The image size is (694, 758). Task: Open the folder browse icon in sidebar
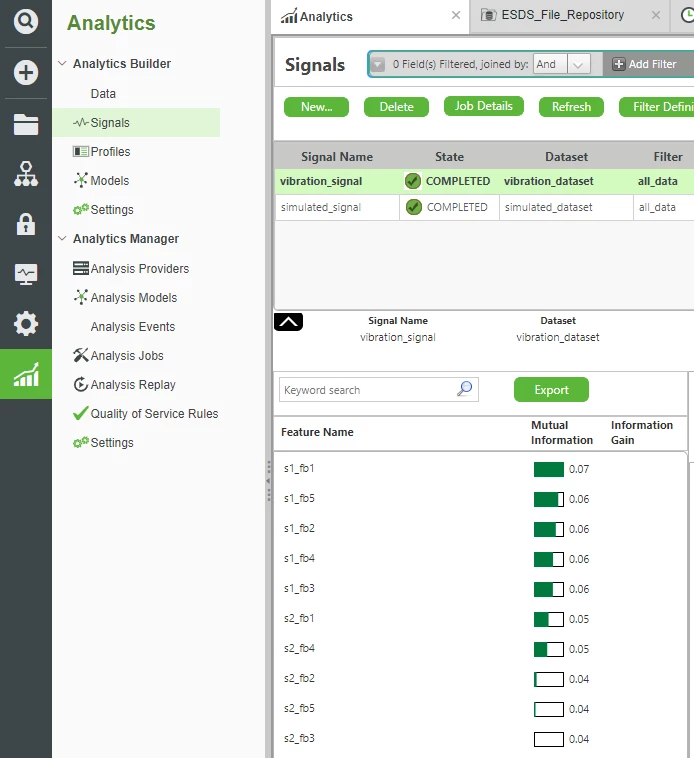[26, 125]
